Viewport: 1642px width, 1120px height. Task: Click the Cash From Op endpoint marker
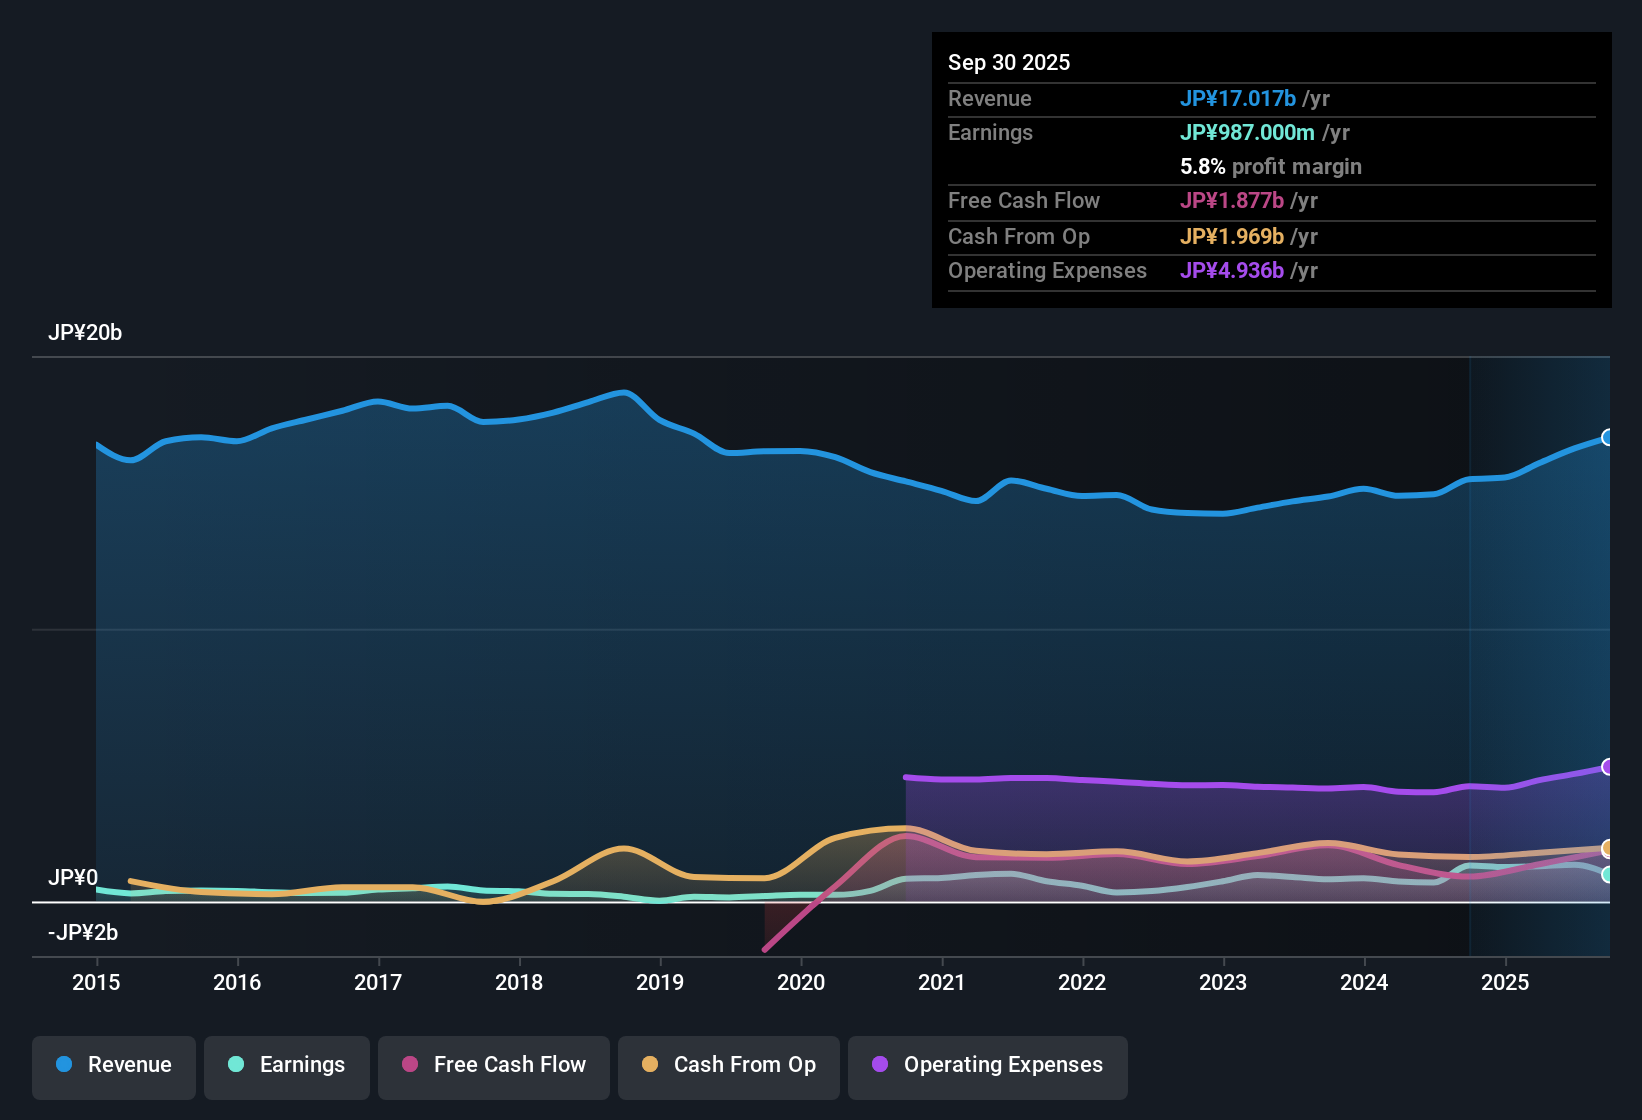(1608, 849)
